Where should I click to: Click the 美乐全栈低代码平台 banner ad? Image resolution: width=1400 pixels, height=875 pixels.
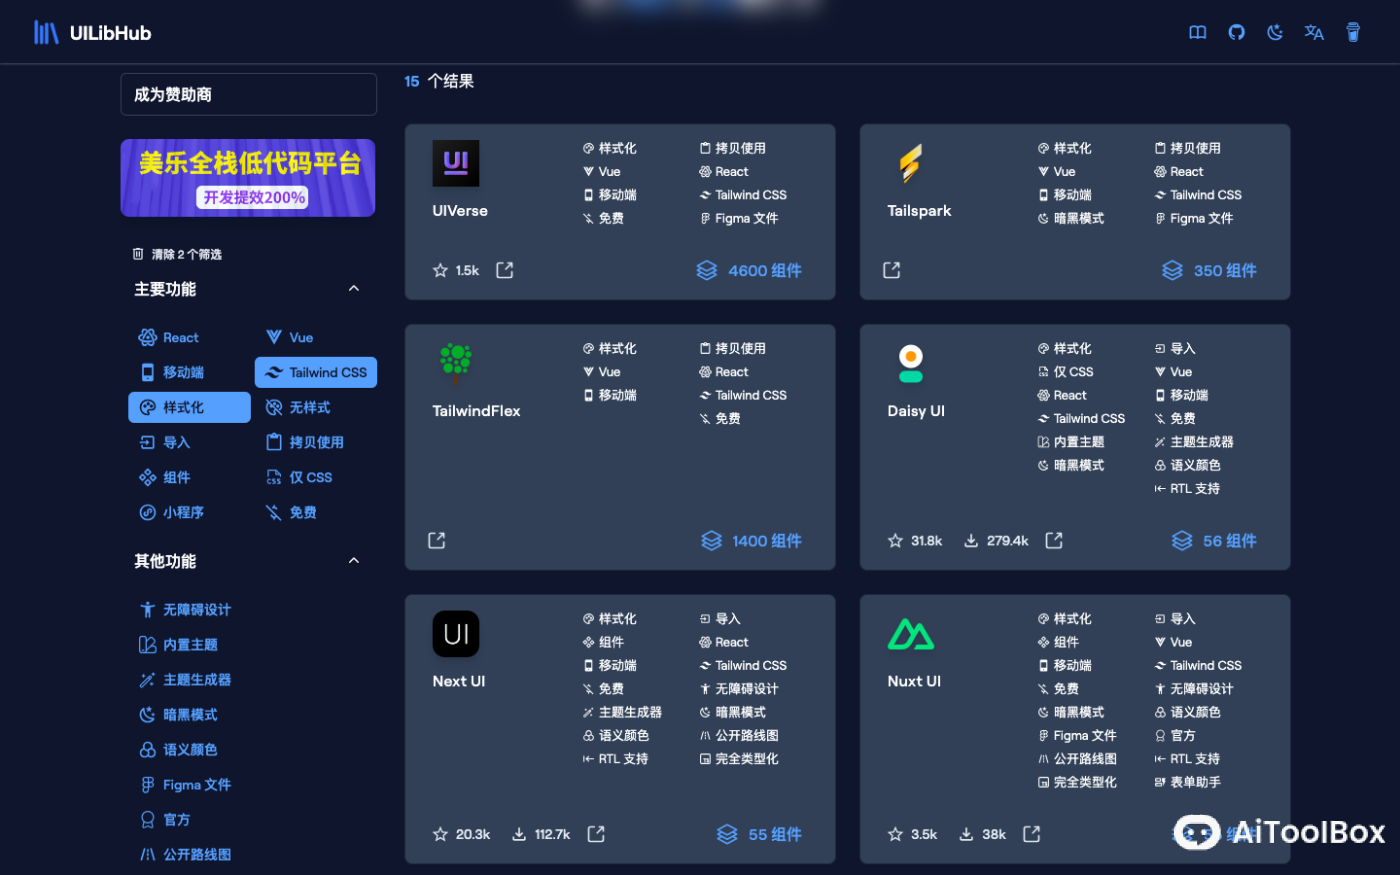(x=248, y=177)
